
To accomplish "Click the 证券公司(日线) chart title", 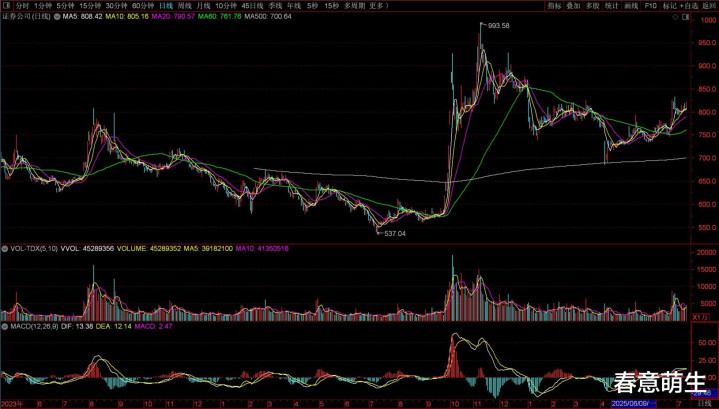I will tap(26, 17).
